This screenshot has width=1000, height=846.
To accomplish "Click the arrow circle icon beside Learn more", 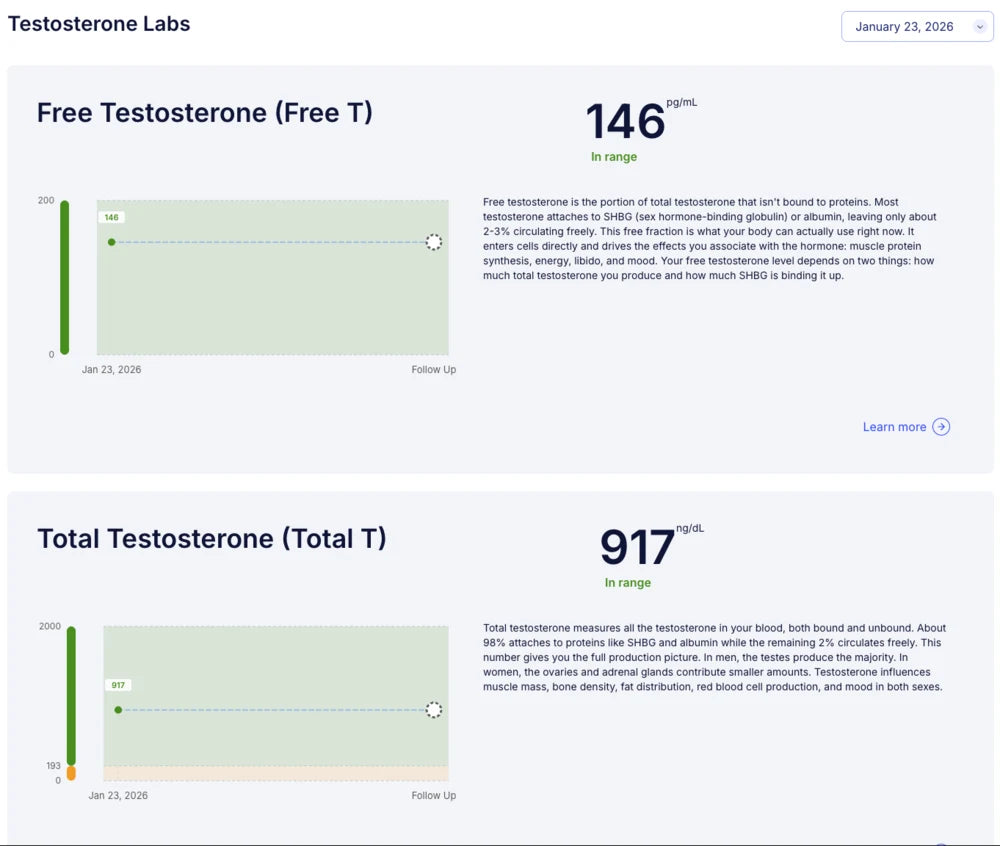I will (941, 427).
